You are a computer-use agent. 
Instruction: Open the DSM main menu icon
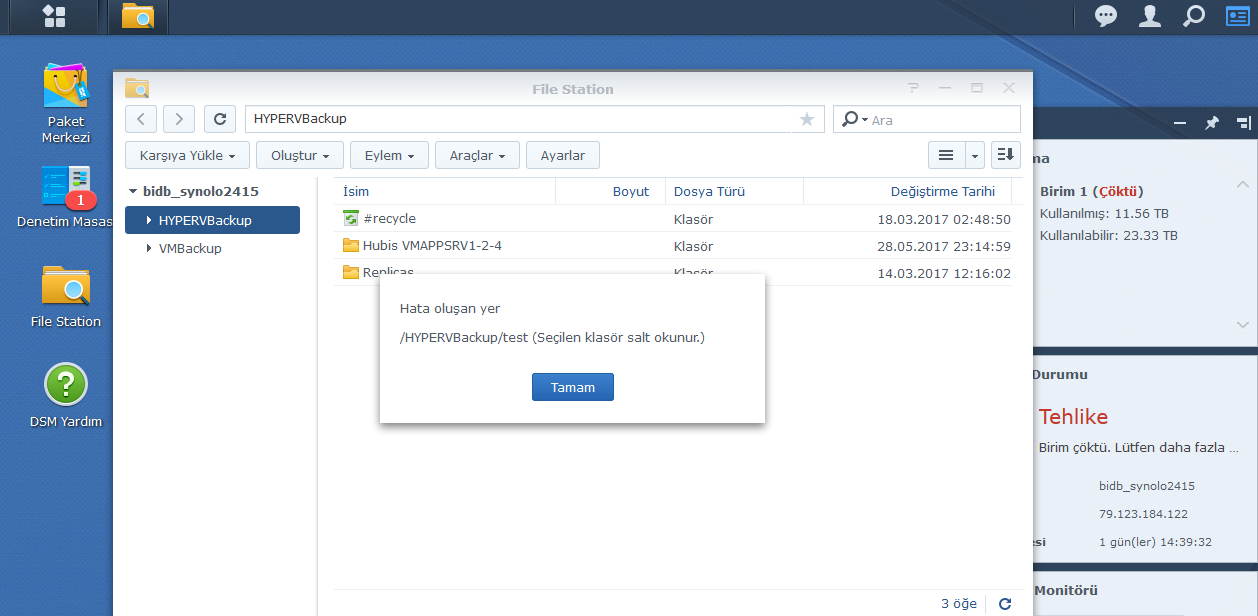tap(54, 16)
